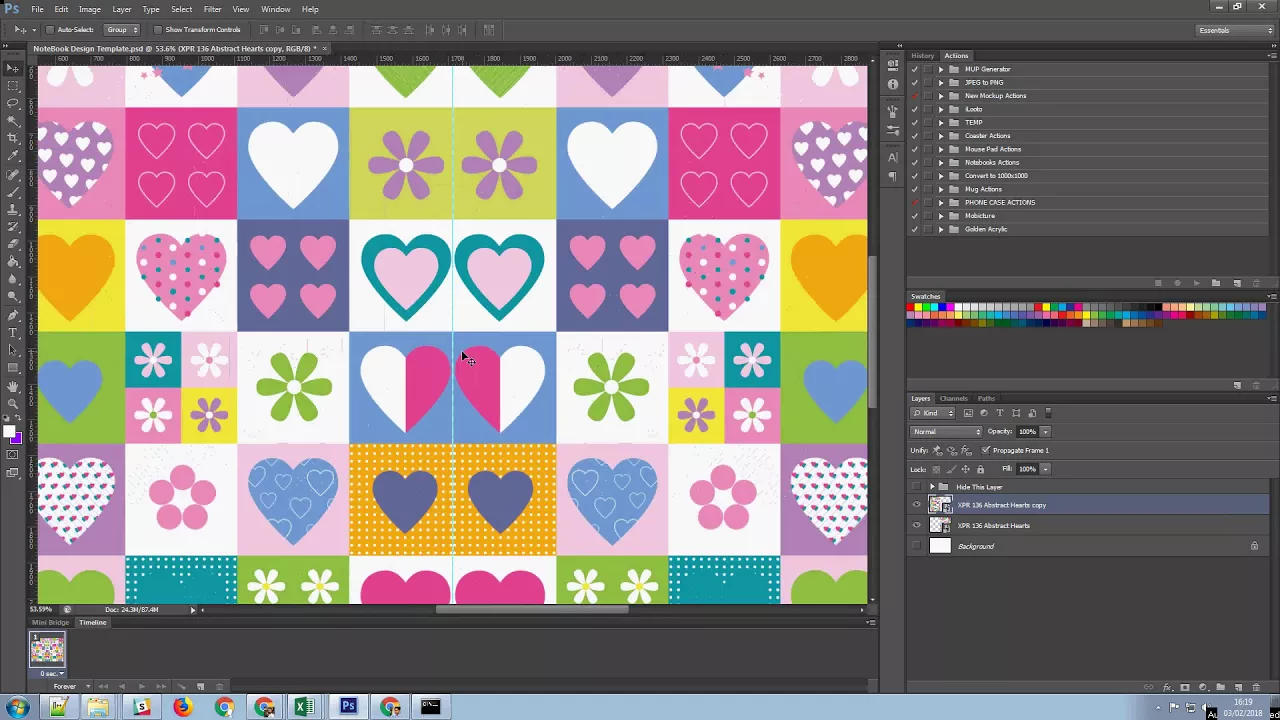Expand the Mug Actions folder
The width and height of the screenshot is (1280, 720).
point(940,189)
